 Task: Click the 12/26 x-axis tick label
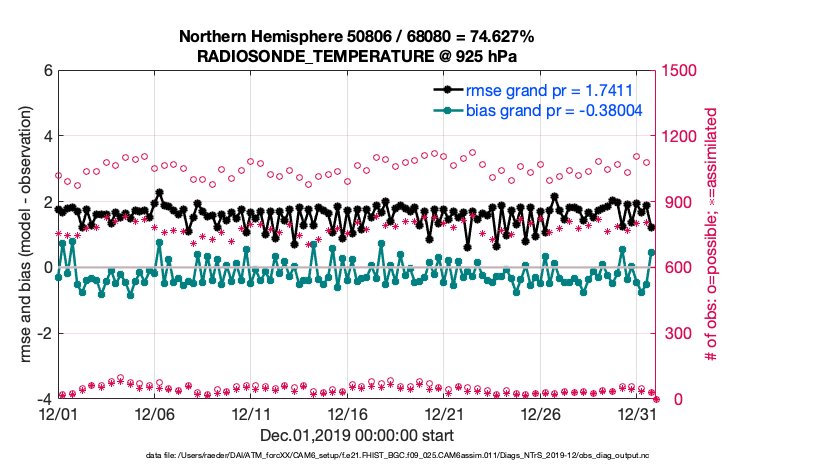pos(541,413)
